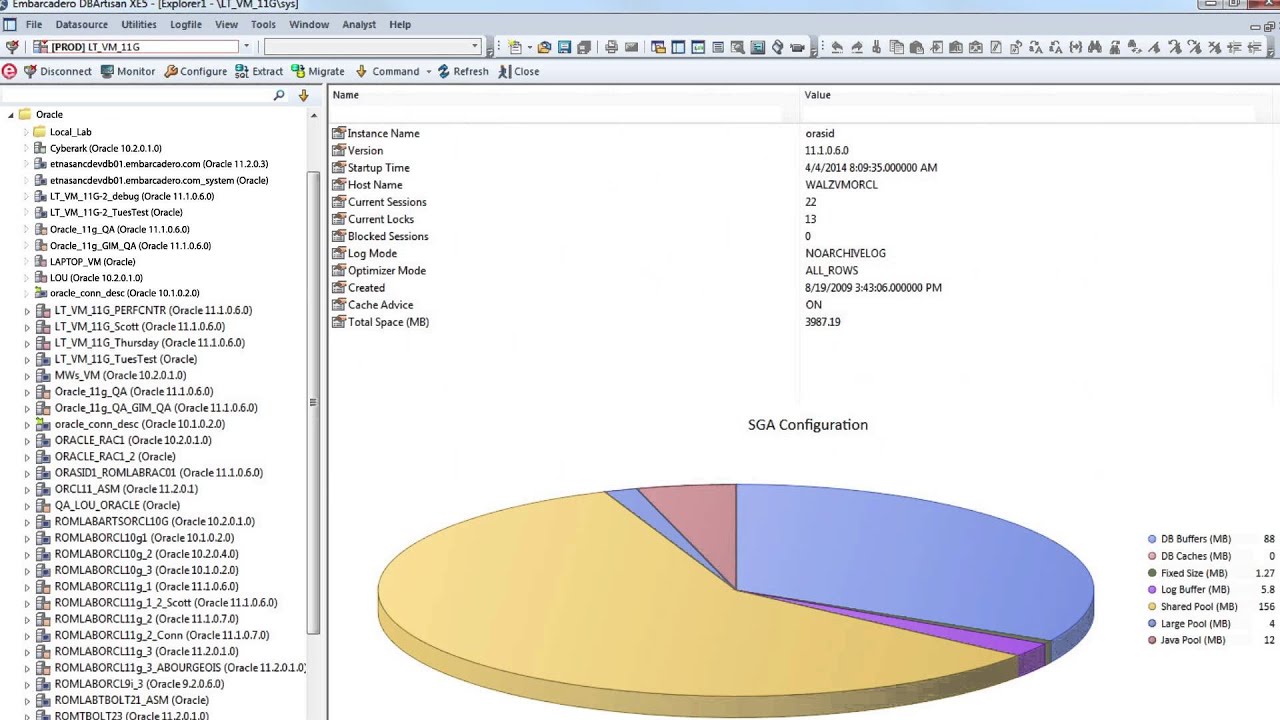The height and width of the screenshot is (720, 1280).
Task: Select LAPTOP_VM (Oracle) in tree
Action: (x=92, y=262)
